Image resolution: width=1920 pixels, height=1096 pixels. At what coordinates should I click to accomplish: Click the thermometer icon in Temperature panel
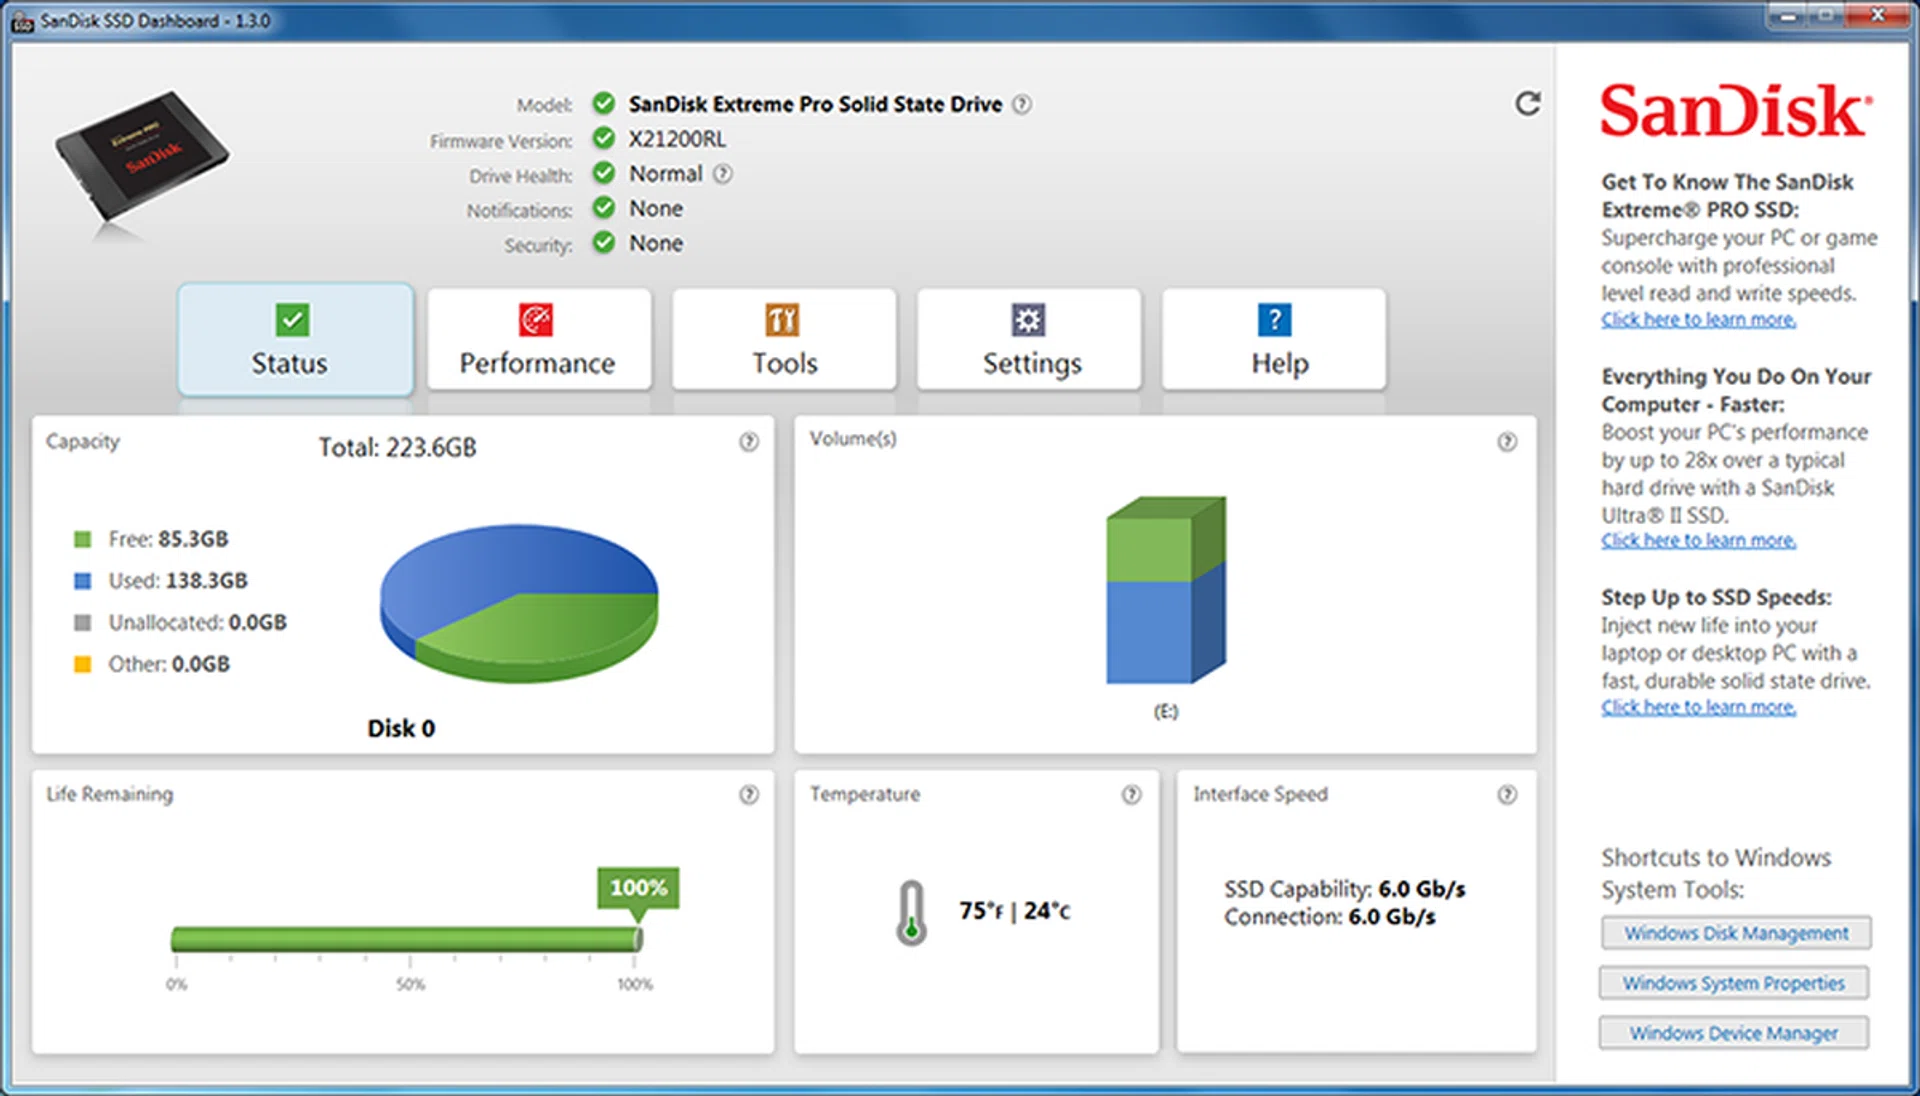click(x=911, y=913)
